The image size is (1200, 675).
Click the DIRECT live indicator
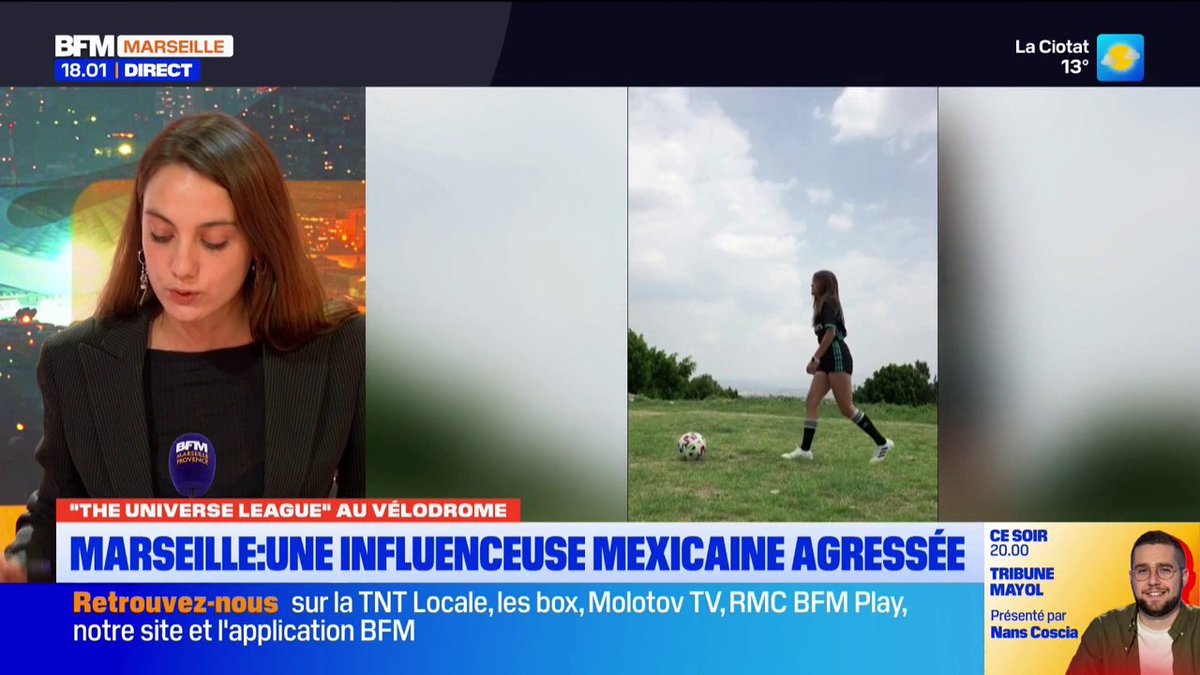pyautogui.click(x=158, y=70)
